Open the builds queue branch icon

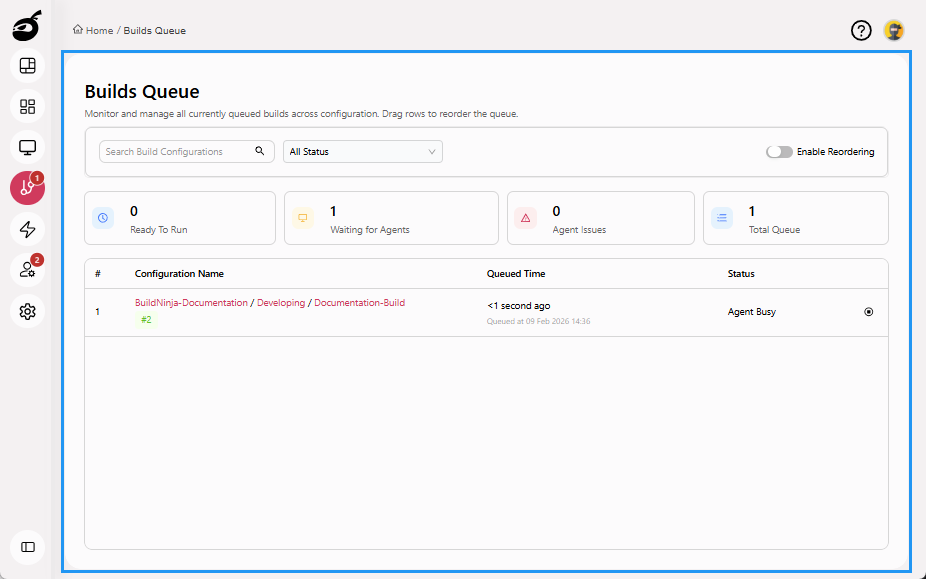(x=27, y=188)
